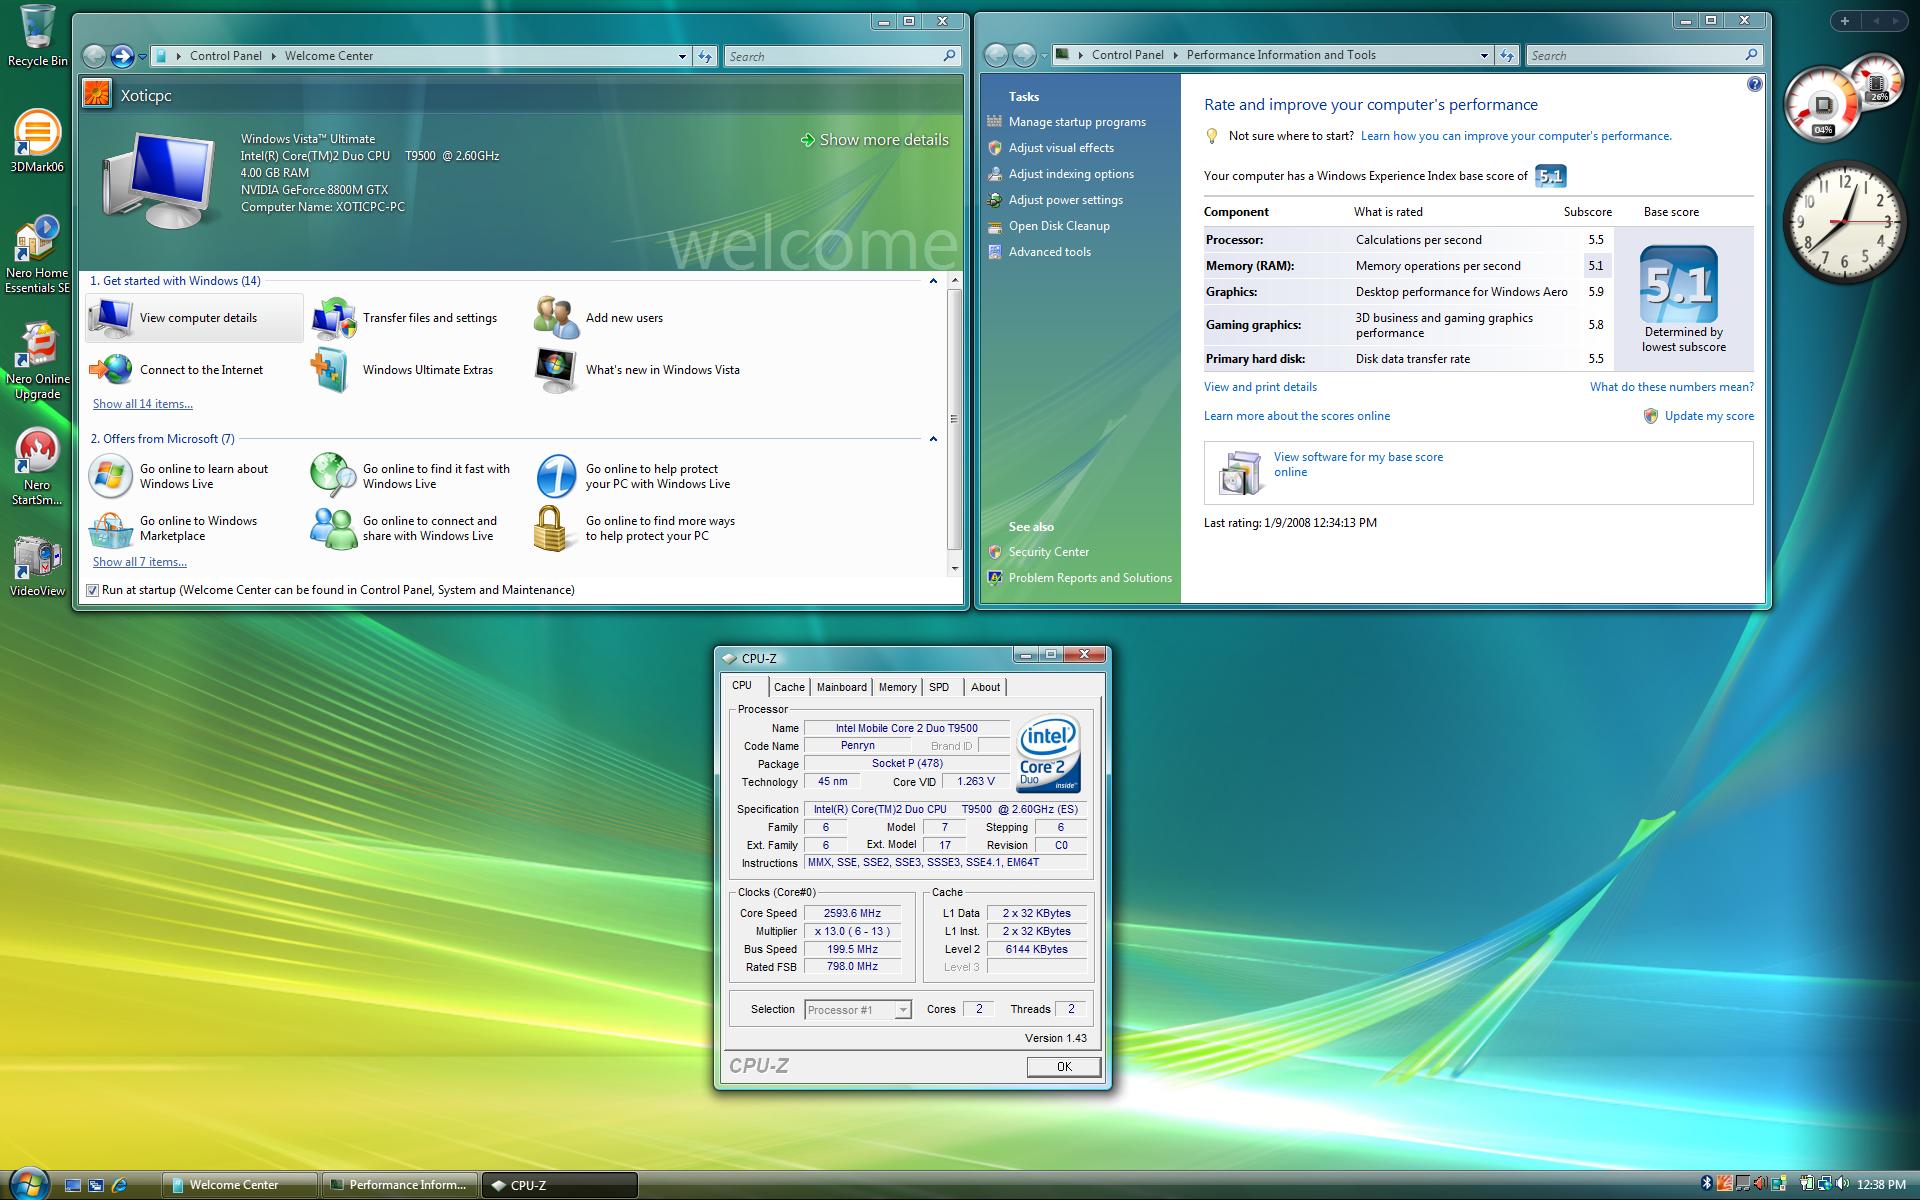The width and height of the screenshot is (1920, 1200).
Task: Click the Windows Live learn-about icon
Action: (x=110, y=476)
